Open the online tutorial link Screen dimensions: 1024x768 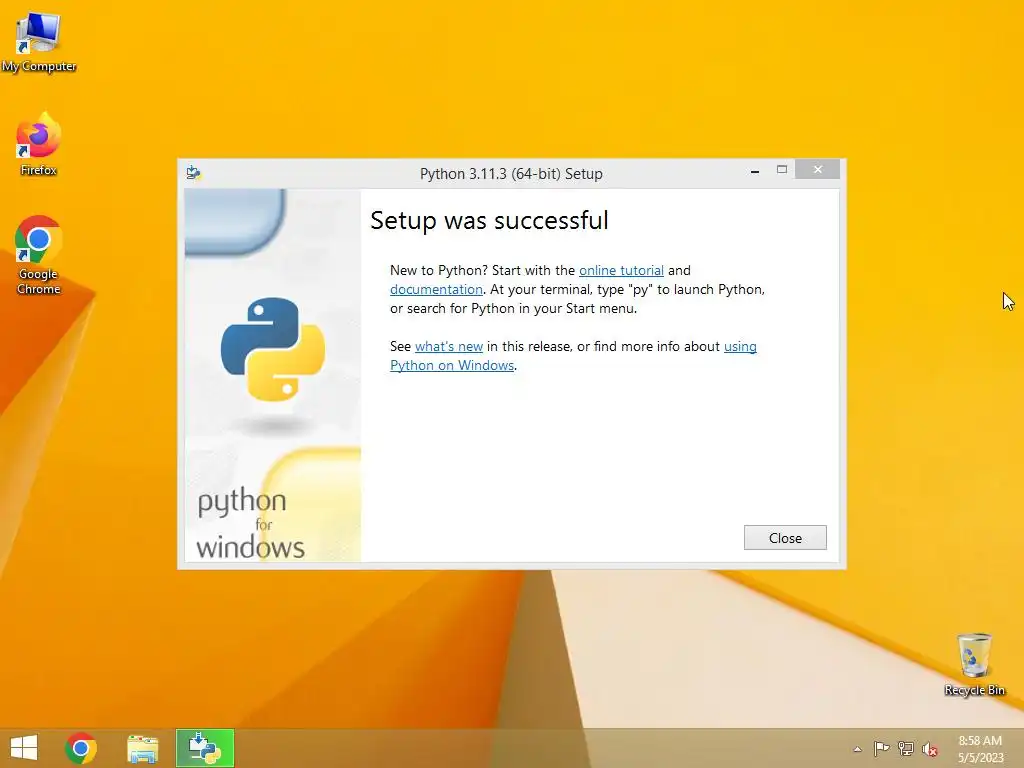[621, 270]
